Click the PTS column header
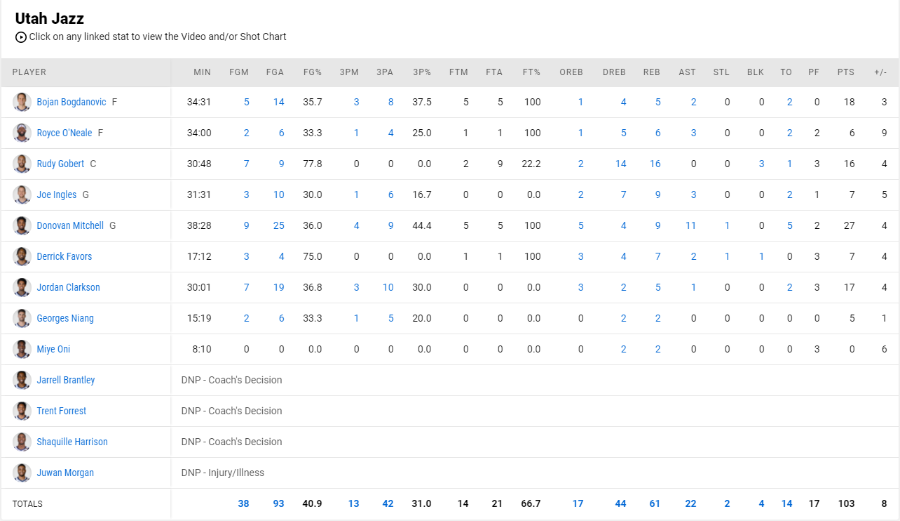 click(846, 72)
